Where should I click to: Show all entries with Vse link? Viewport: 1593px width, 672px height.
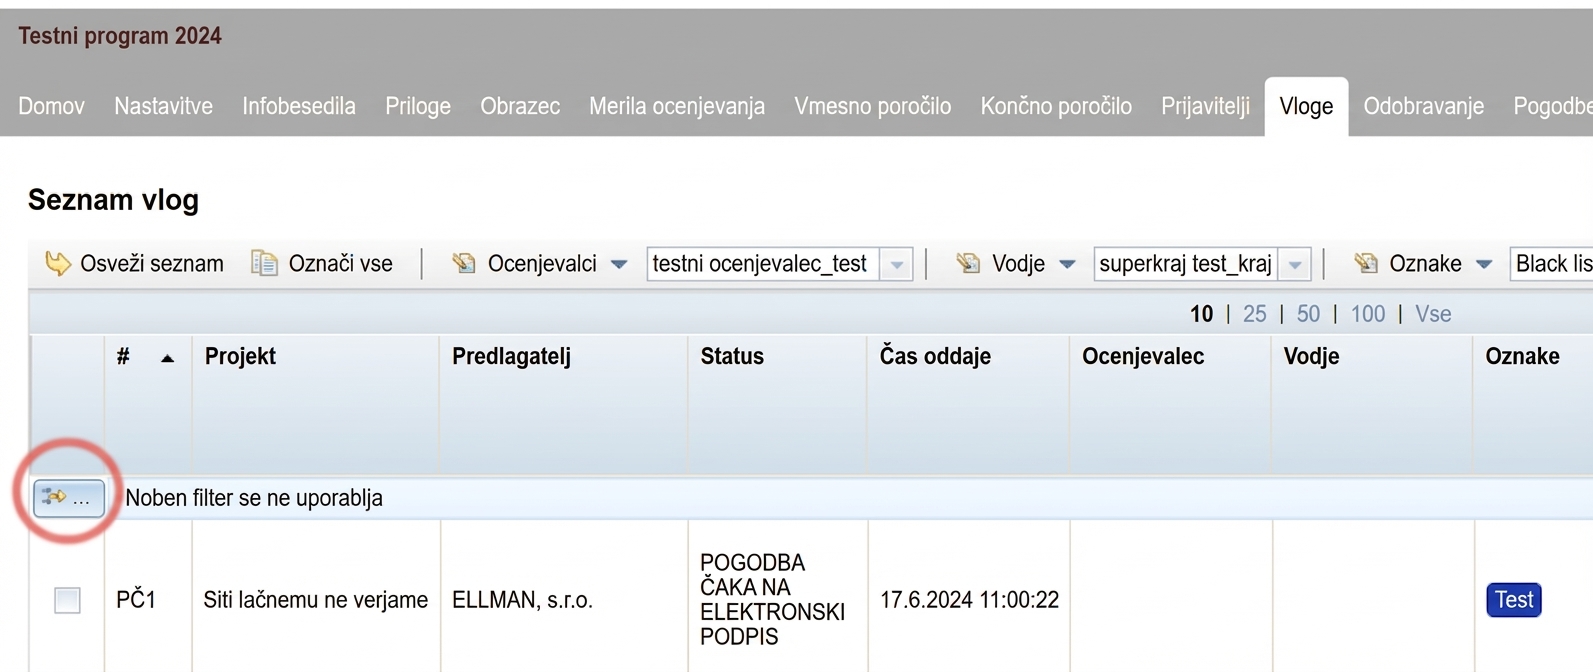1433,314
